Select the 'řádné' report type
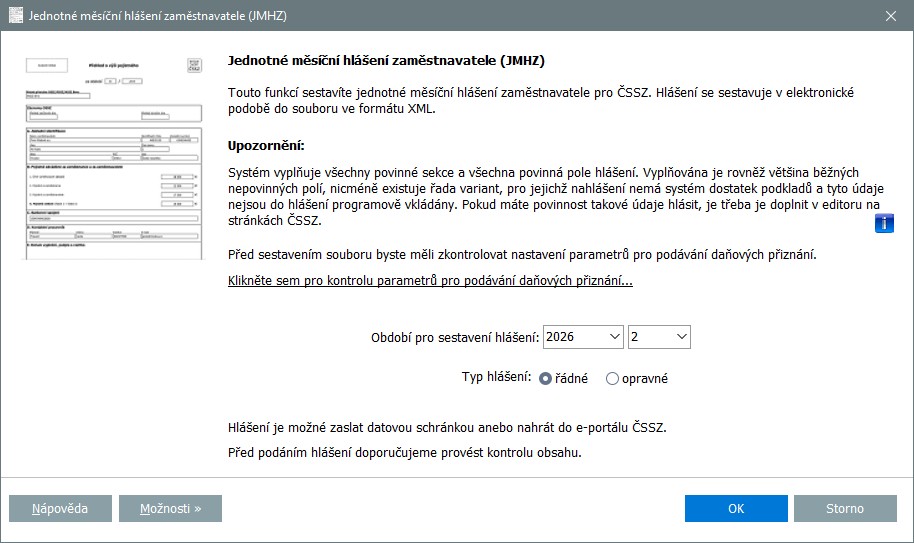Viewport: 914px width, 543px height. (x=546, y=379)
